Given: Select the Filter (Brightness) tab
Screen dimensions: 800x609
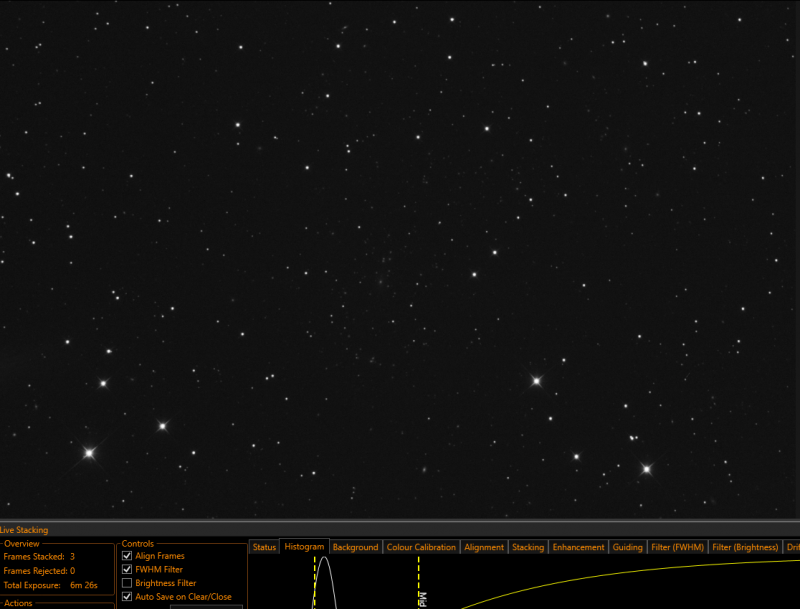Looking at the screenshot, I should 745,547.
